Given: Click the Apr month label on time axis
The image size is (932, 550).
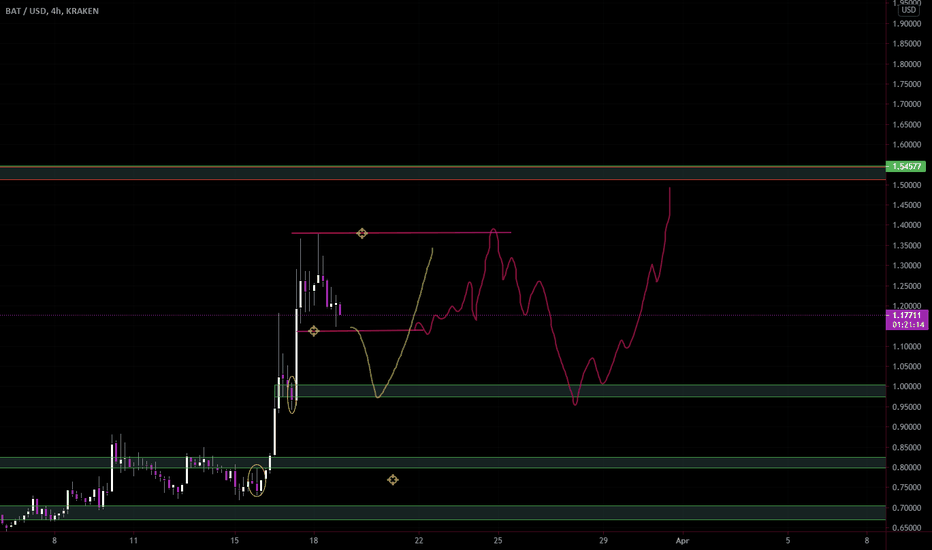Looking at the screenshot, I should pyautogui.click(x=682, y=540).
